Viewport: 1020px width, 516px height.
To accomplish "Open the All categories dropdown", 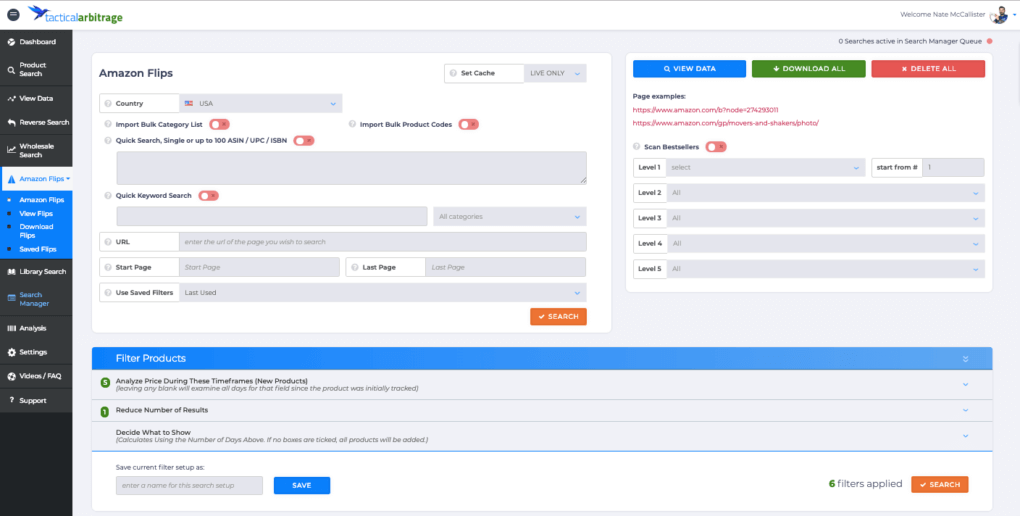I will [x=509, y=216].
